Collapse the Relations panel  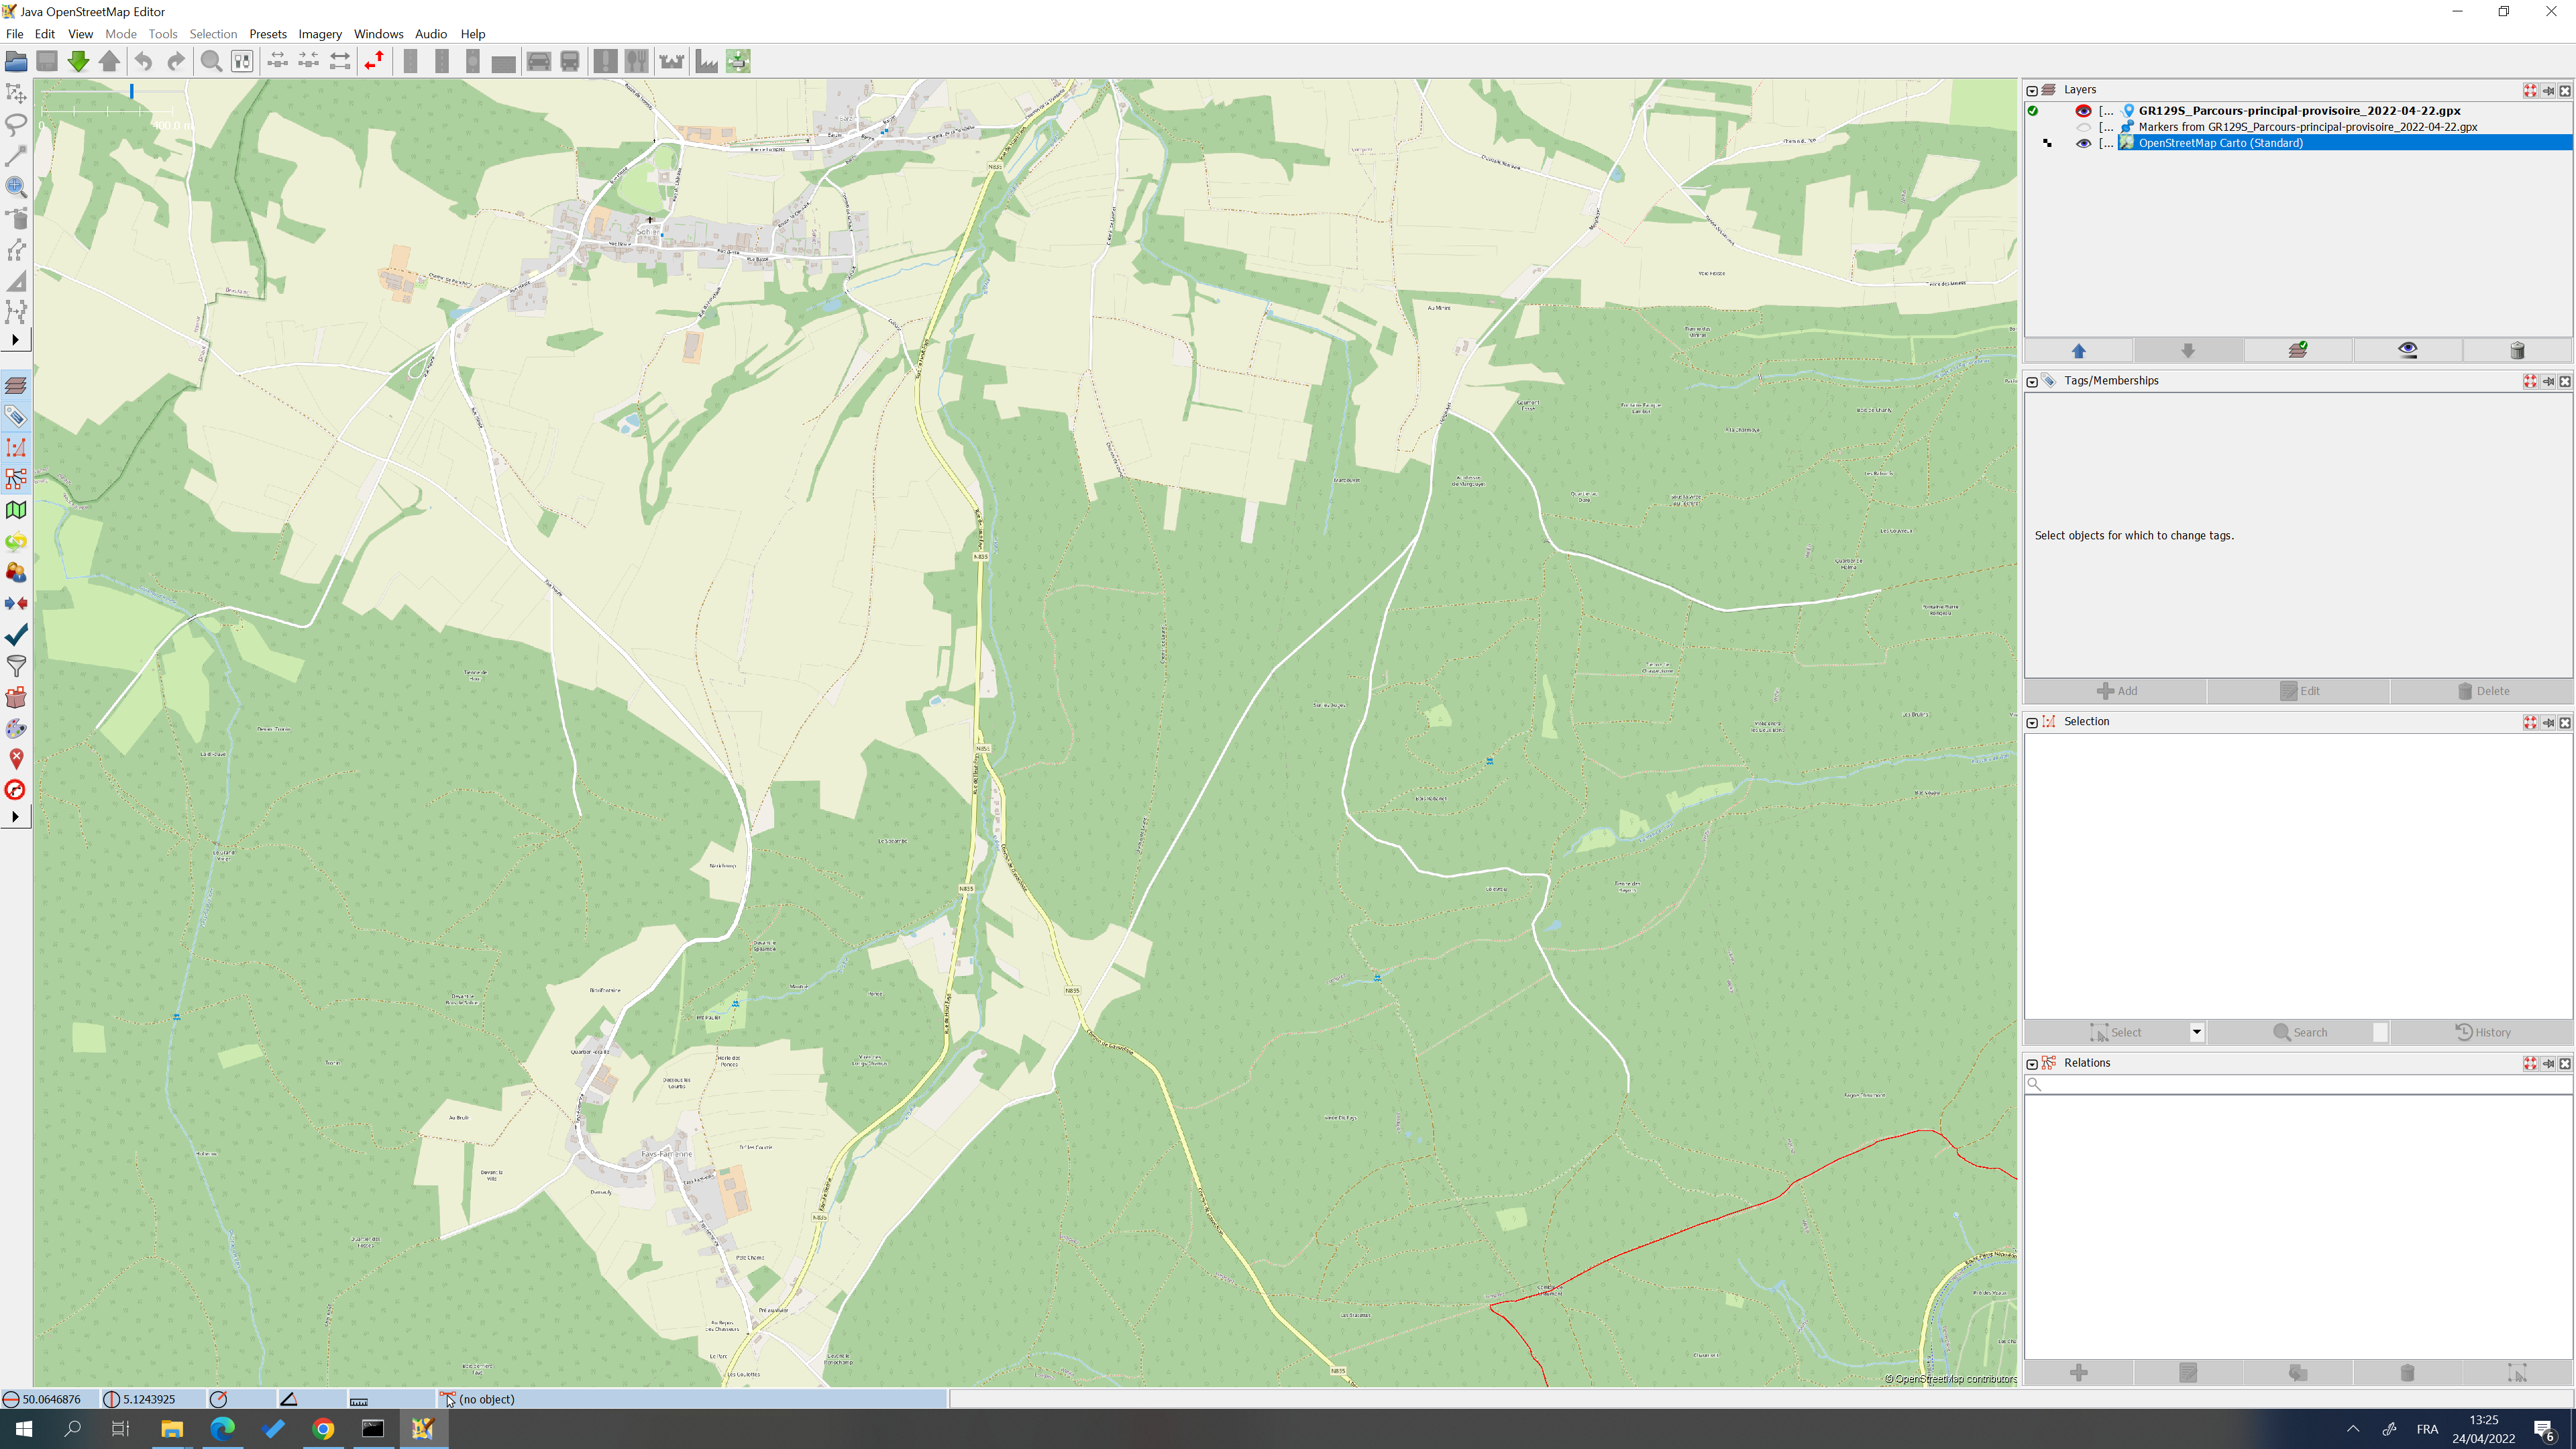coord(2032,1063)
